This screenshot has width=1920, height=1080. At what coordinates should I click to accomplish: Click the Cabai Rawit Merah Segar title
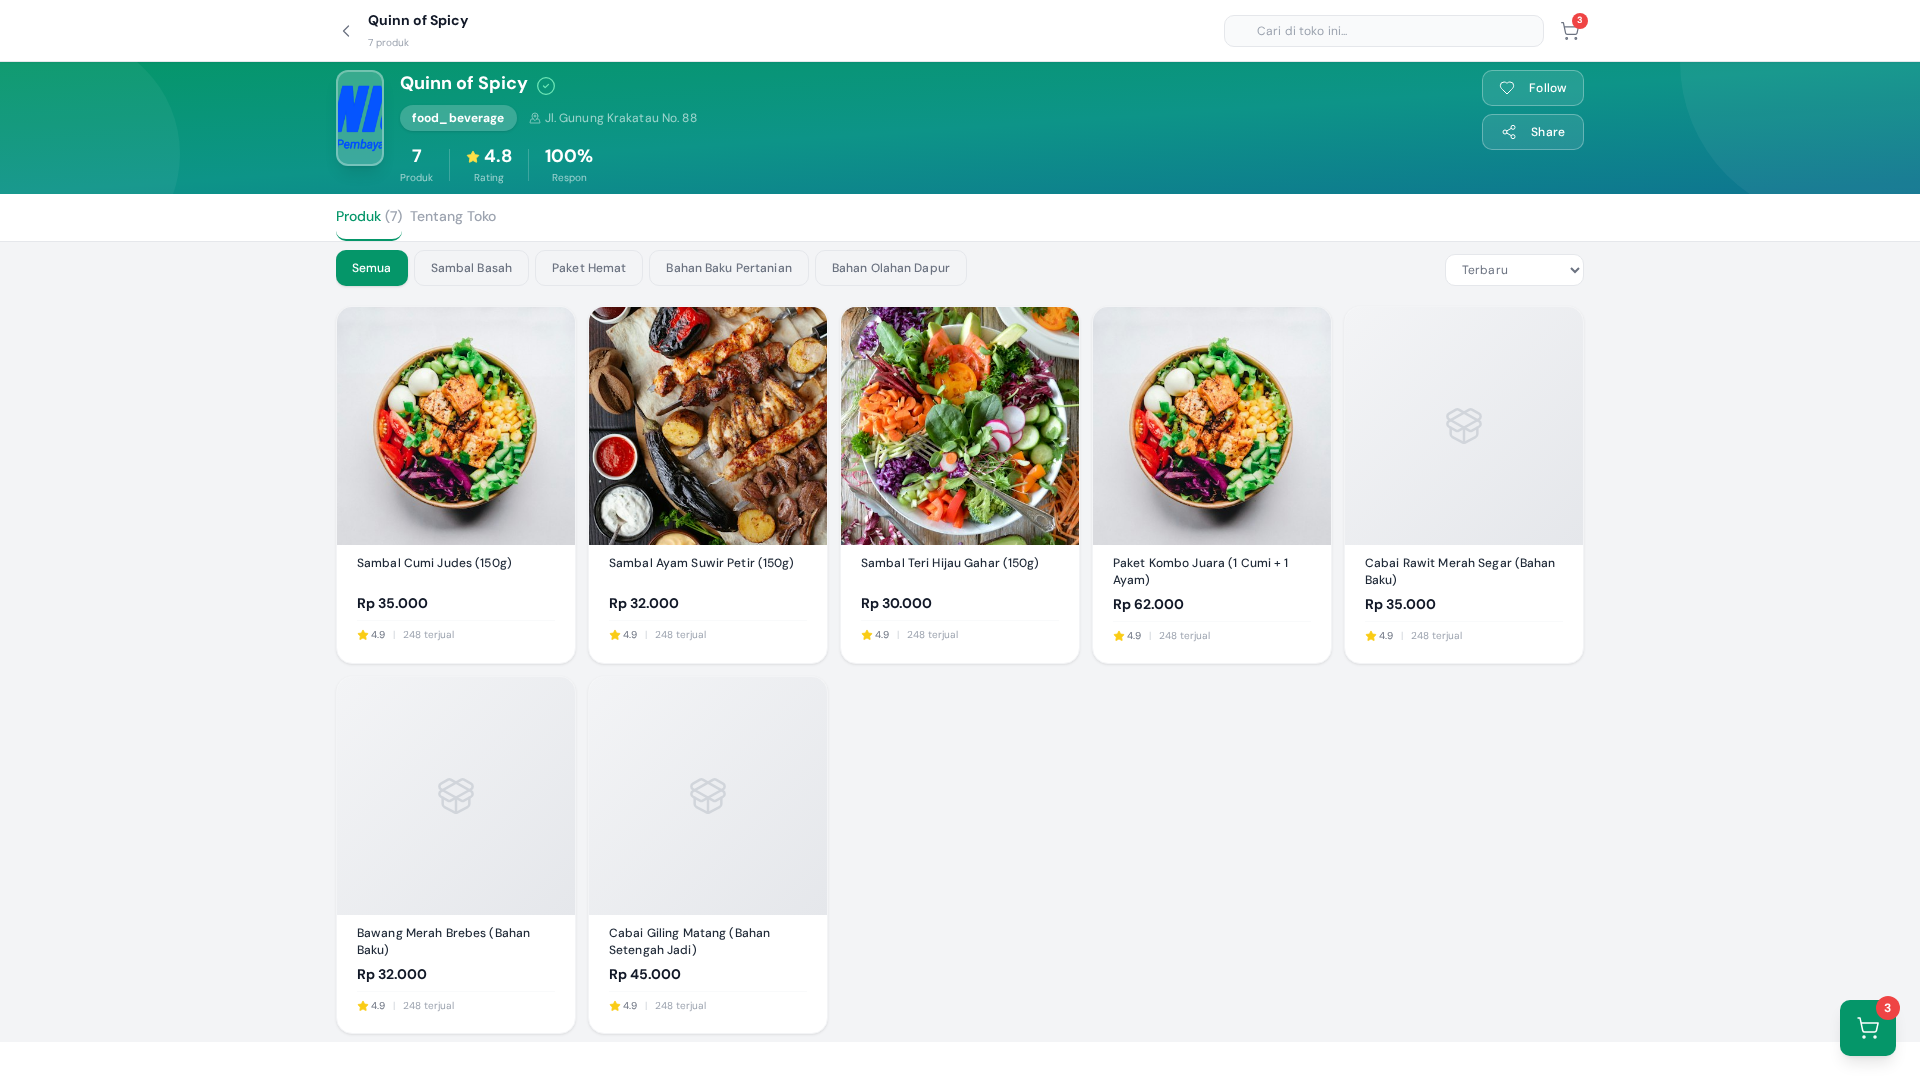point(1460,572)
